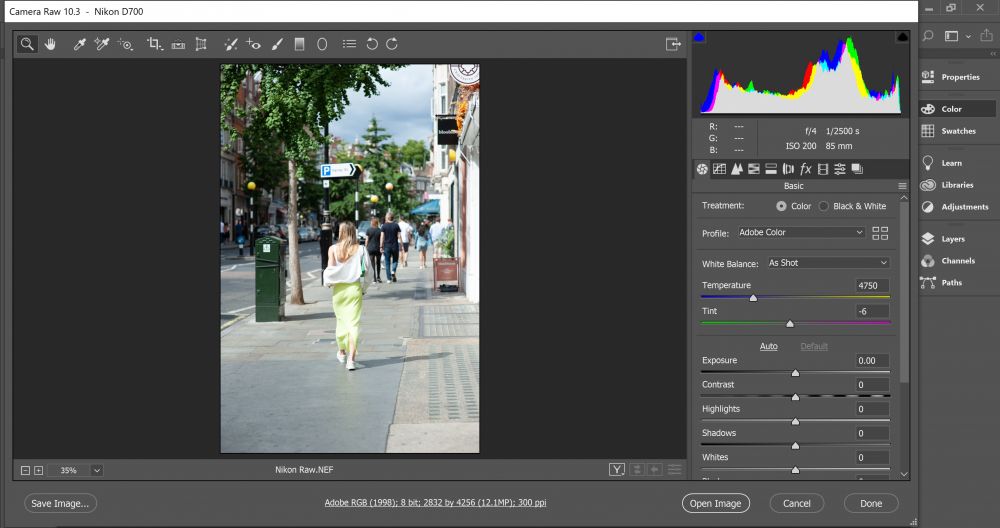This screenshot has width=1000, height=528.
Task: Open the Effects (fx) tab
Action: click(805, 169)
